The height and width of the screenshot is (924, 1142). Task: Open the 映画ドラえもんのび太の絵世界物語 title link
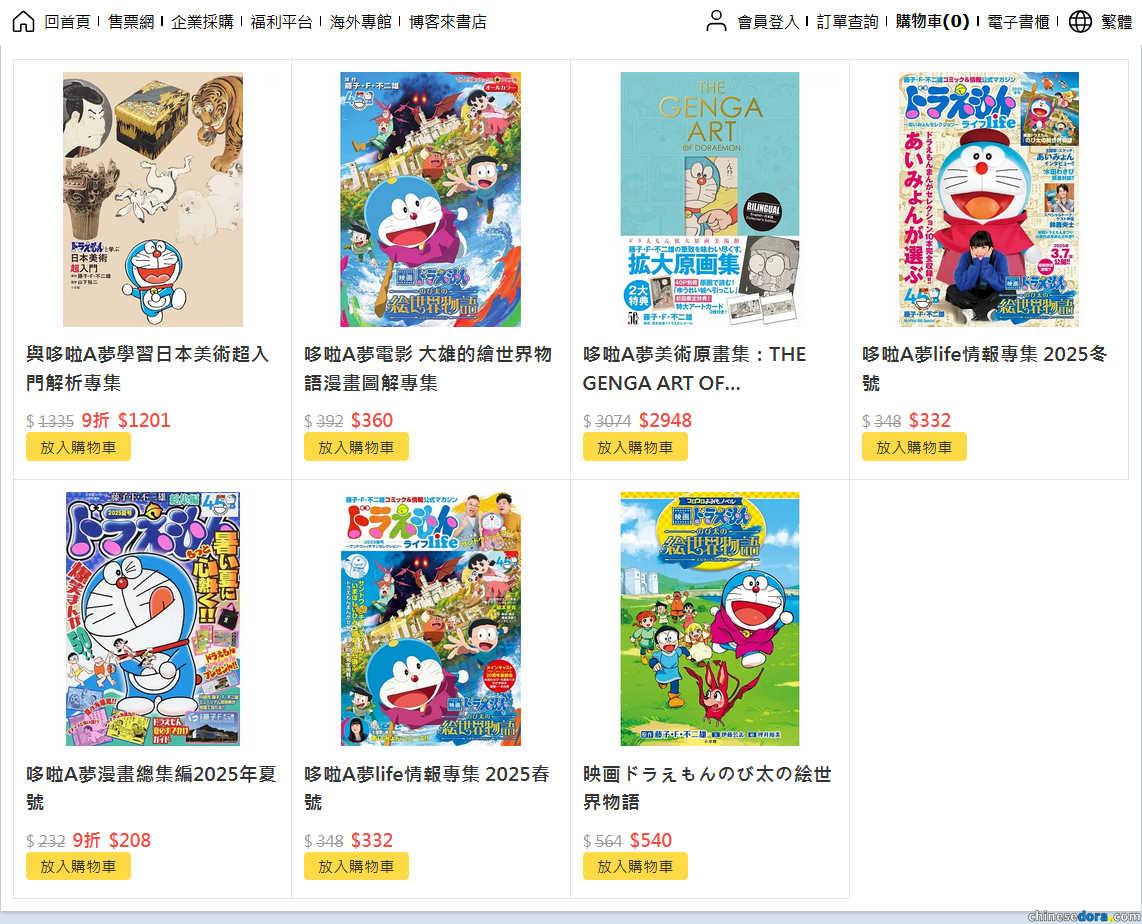pos(707,788)
